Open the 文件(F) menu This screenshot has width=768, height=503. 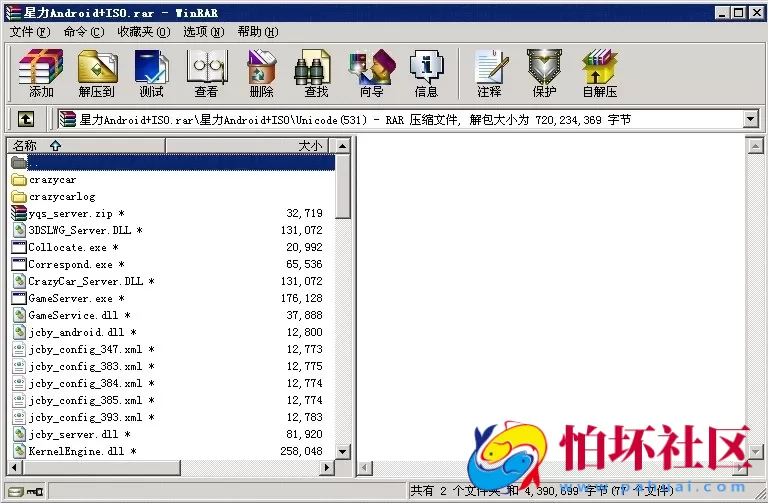point(30,32)
